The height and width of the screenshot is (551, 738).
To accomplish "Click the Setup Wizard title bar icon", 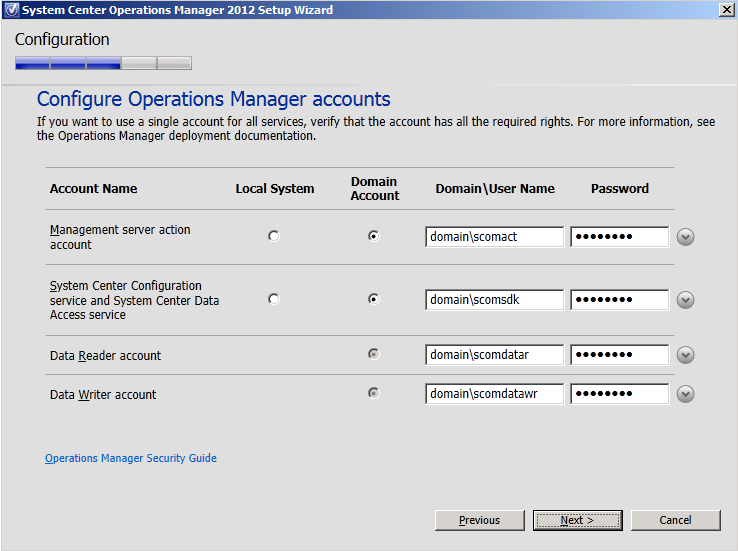I will click(11, 9).
